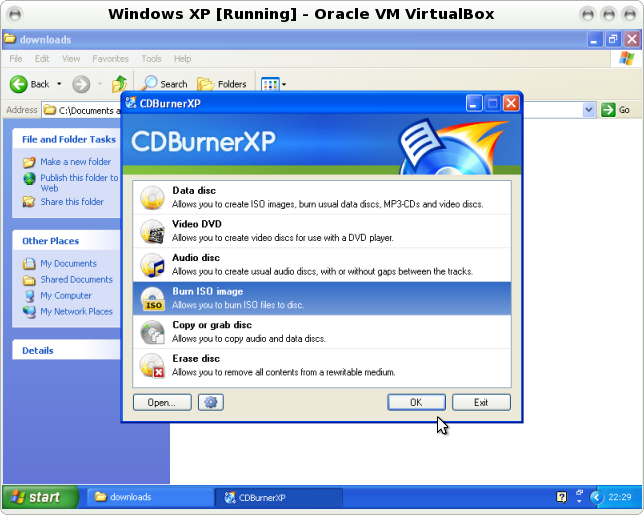Click Exit in CDBurnerXP dialog
The width and height of the screenshot is (644, 515).
481,402
